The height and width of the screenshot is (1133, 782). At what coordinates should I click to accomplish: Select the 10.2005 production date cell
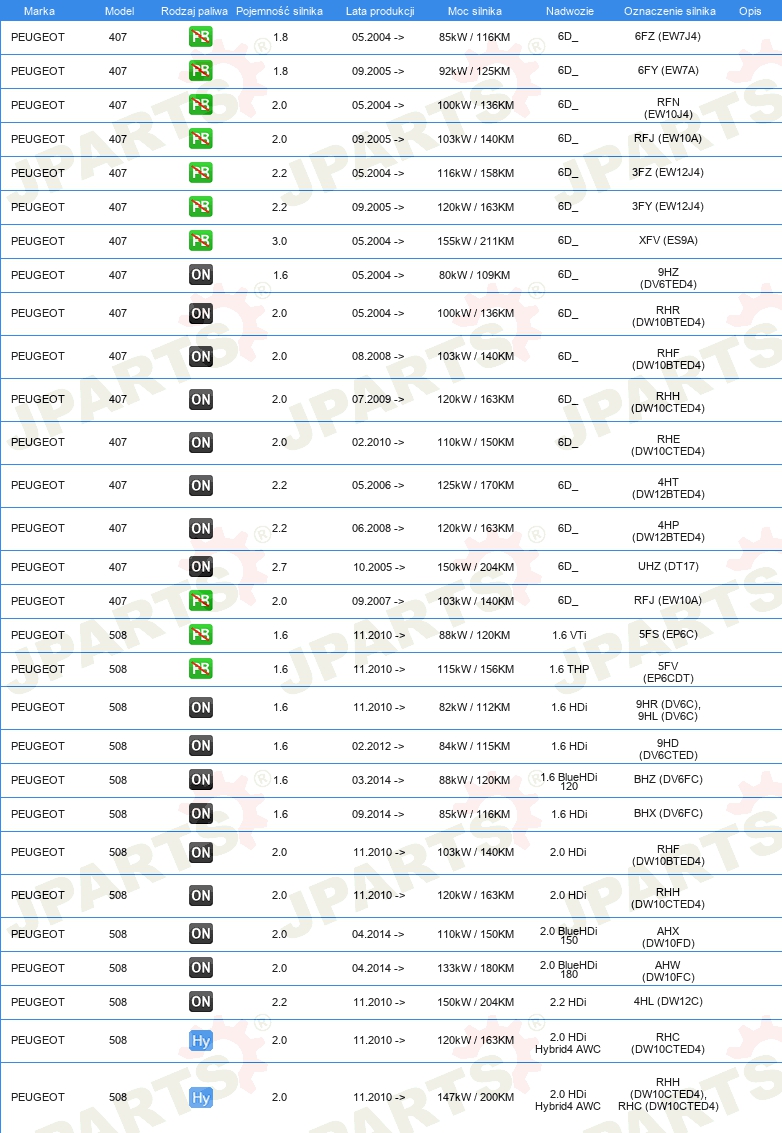379,567
